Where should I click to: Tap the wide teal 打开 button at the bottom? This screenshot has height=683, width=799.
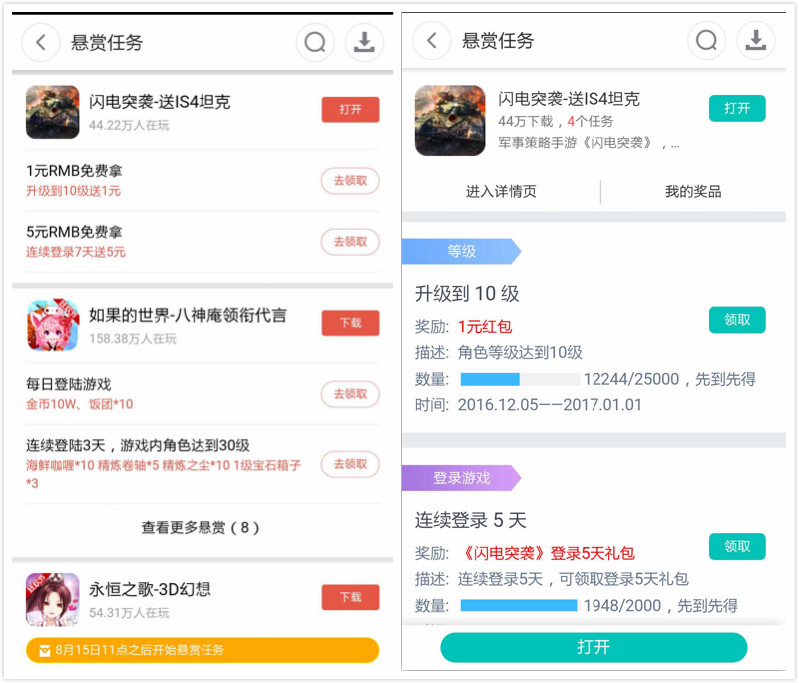(x=593, y=647)
